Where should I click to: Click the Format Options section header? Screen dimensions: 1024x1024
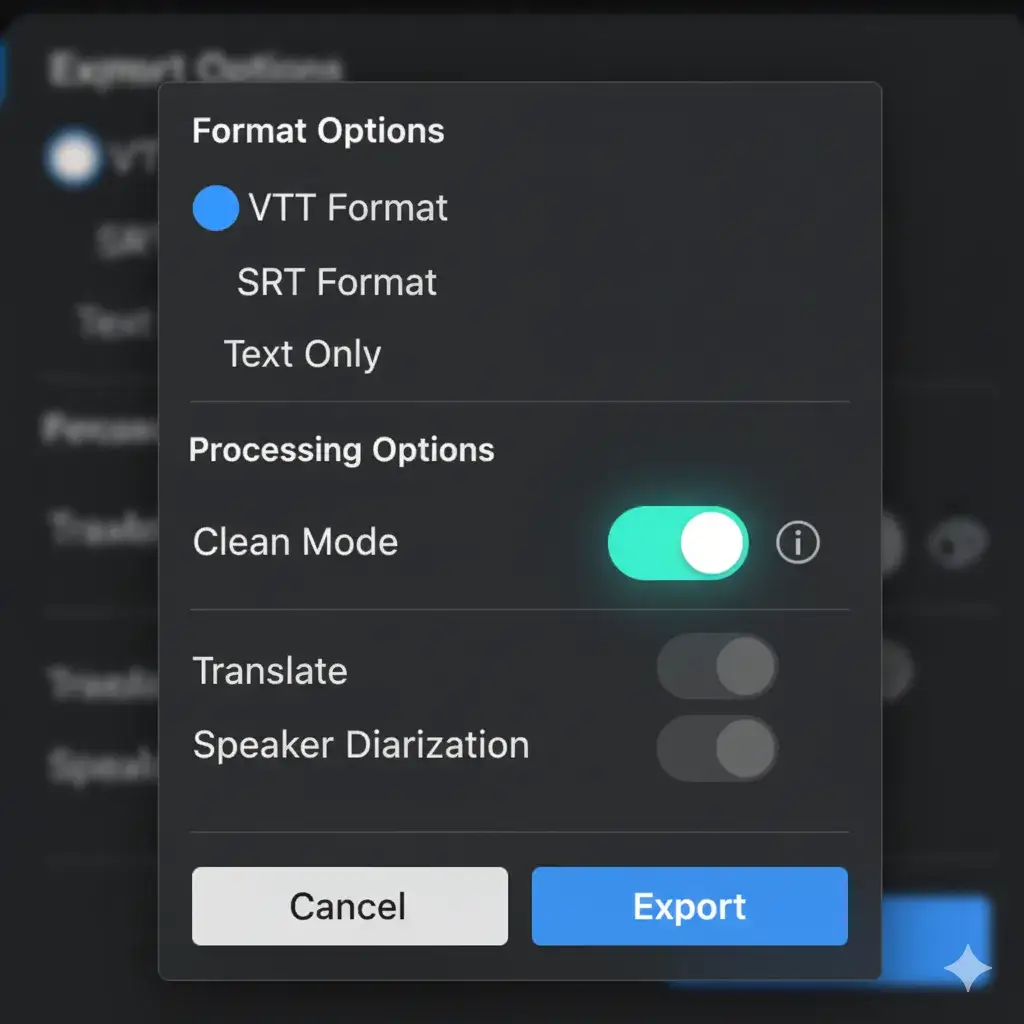[317, 131]
